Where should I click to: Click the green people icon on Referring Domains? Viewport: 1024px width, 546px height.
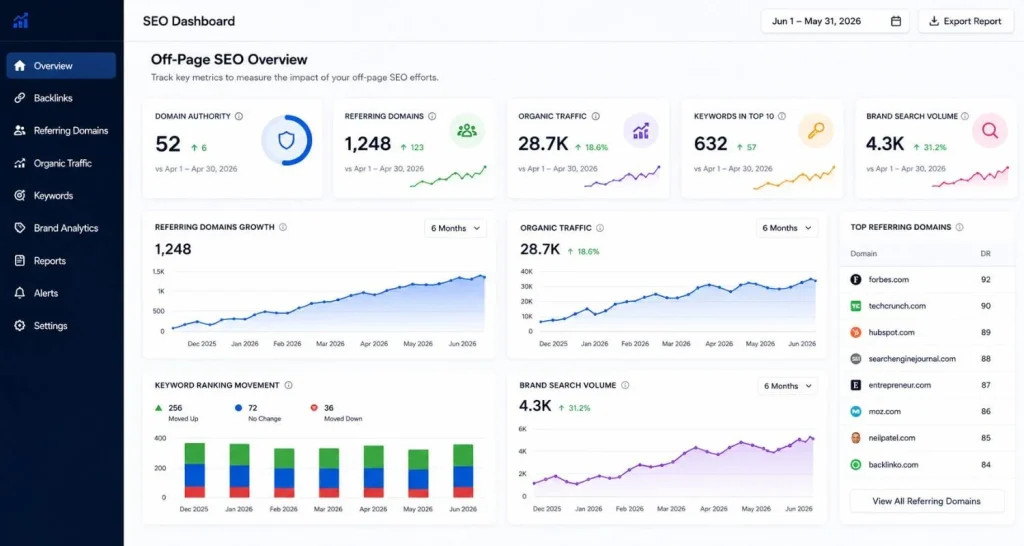[467, 131]
